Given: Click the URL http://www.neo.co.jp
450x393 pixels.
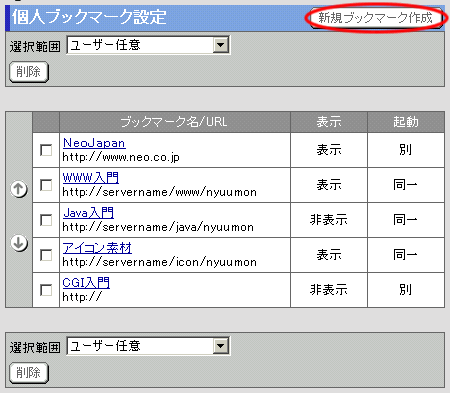Looking at the screenshot, I should click(x=121, y=157).
